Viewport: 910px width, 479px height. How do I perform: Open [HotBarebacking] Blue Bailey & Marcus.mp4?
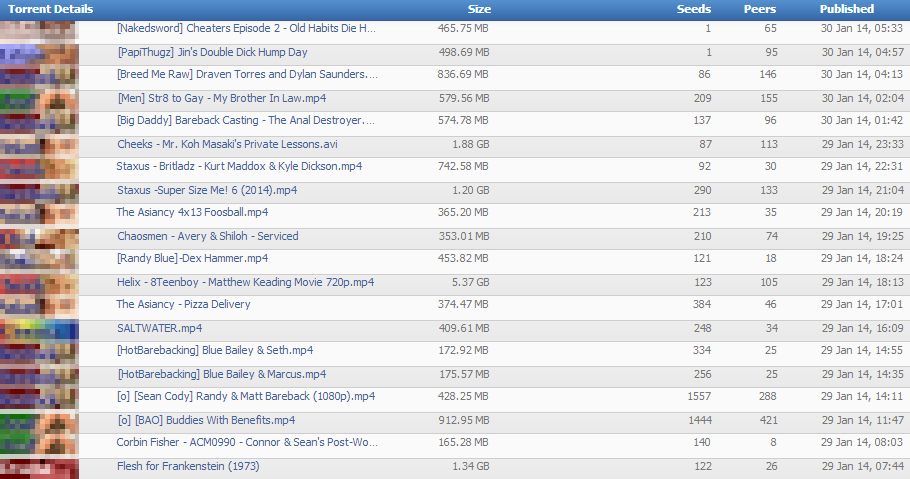(x=222, y=374)
